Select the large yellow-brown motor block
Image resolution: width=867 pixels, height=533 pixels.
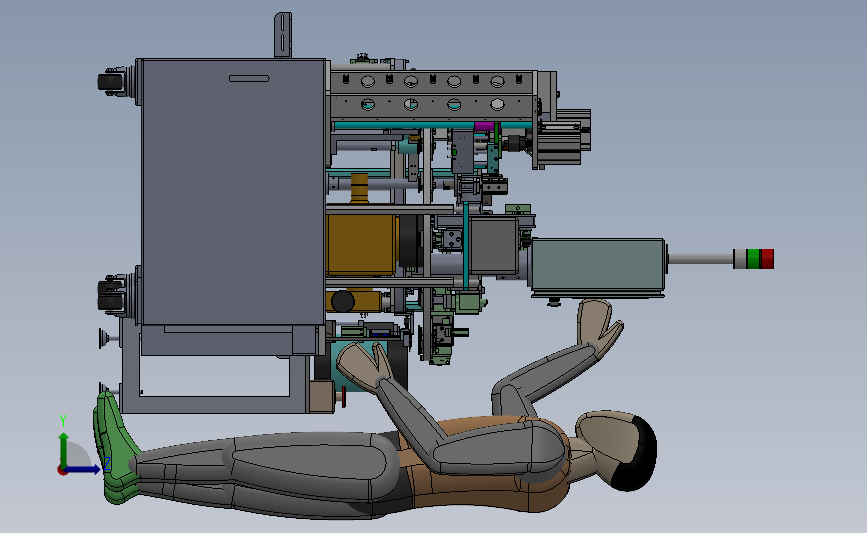click(x=361, y=245)
